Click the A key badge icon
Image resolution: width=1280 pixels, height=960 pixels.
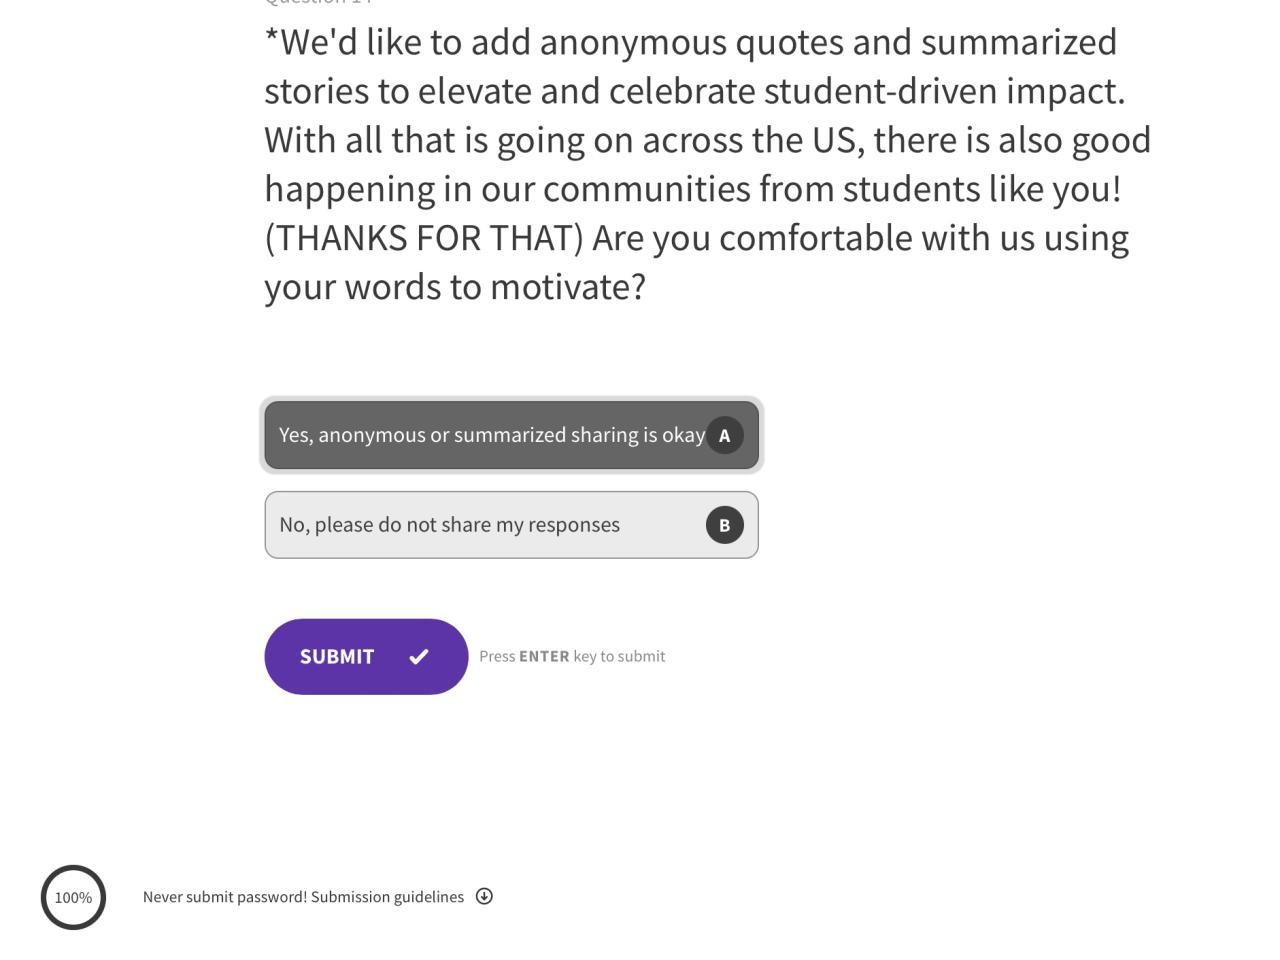point(725,436)
